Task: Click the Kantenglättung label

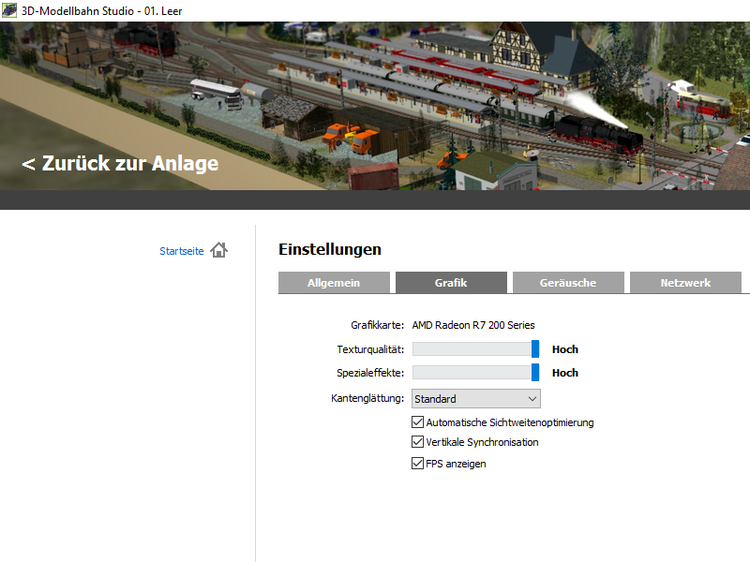Action: pyautogui.click(x=367, y=398)
